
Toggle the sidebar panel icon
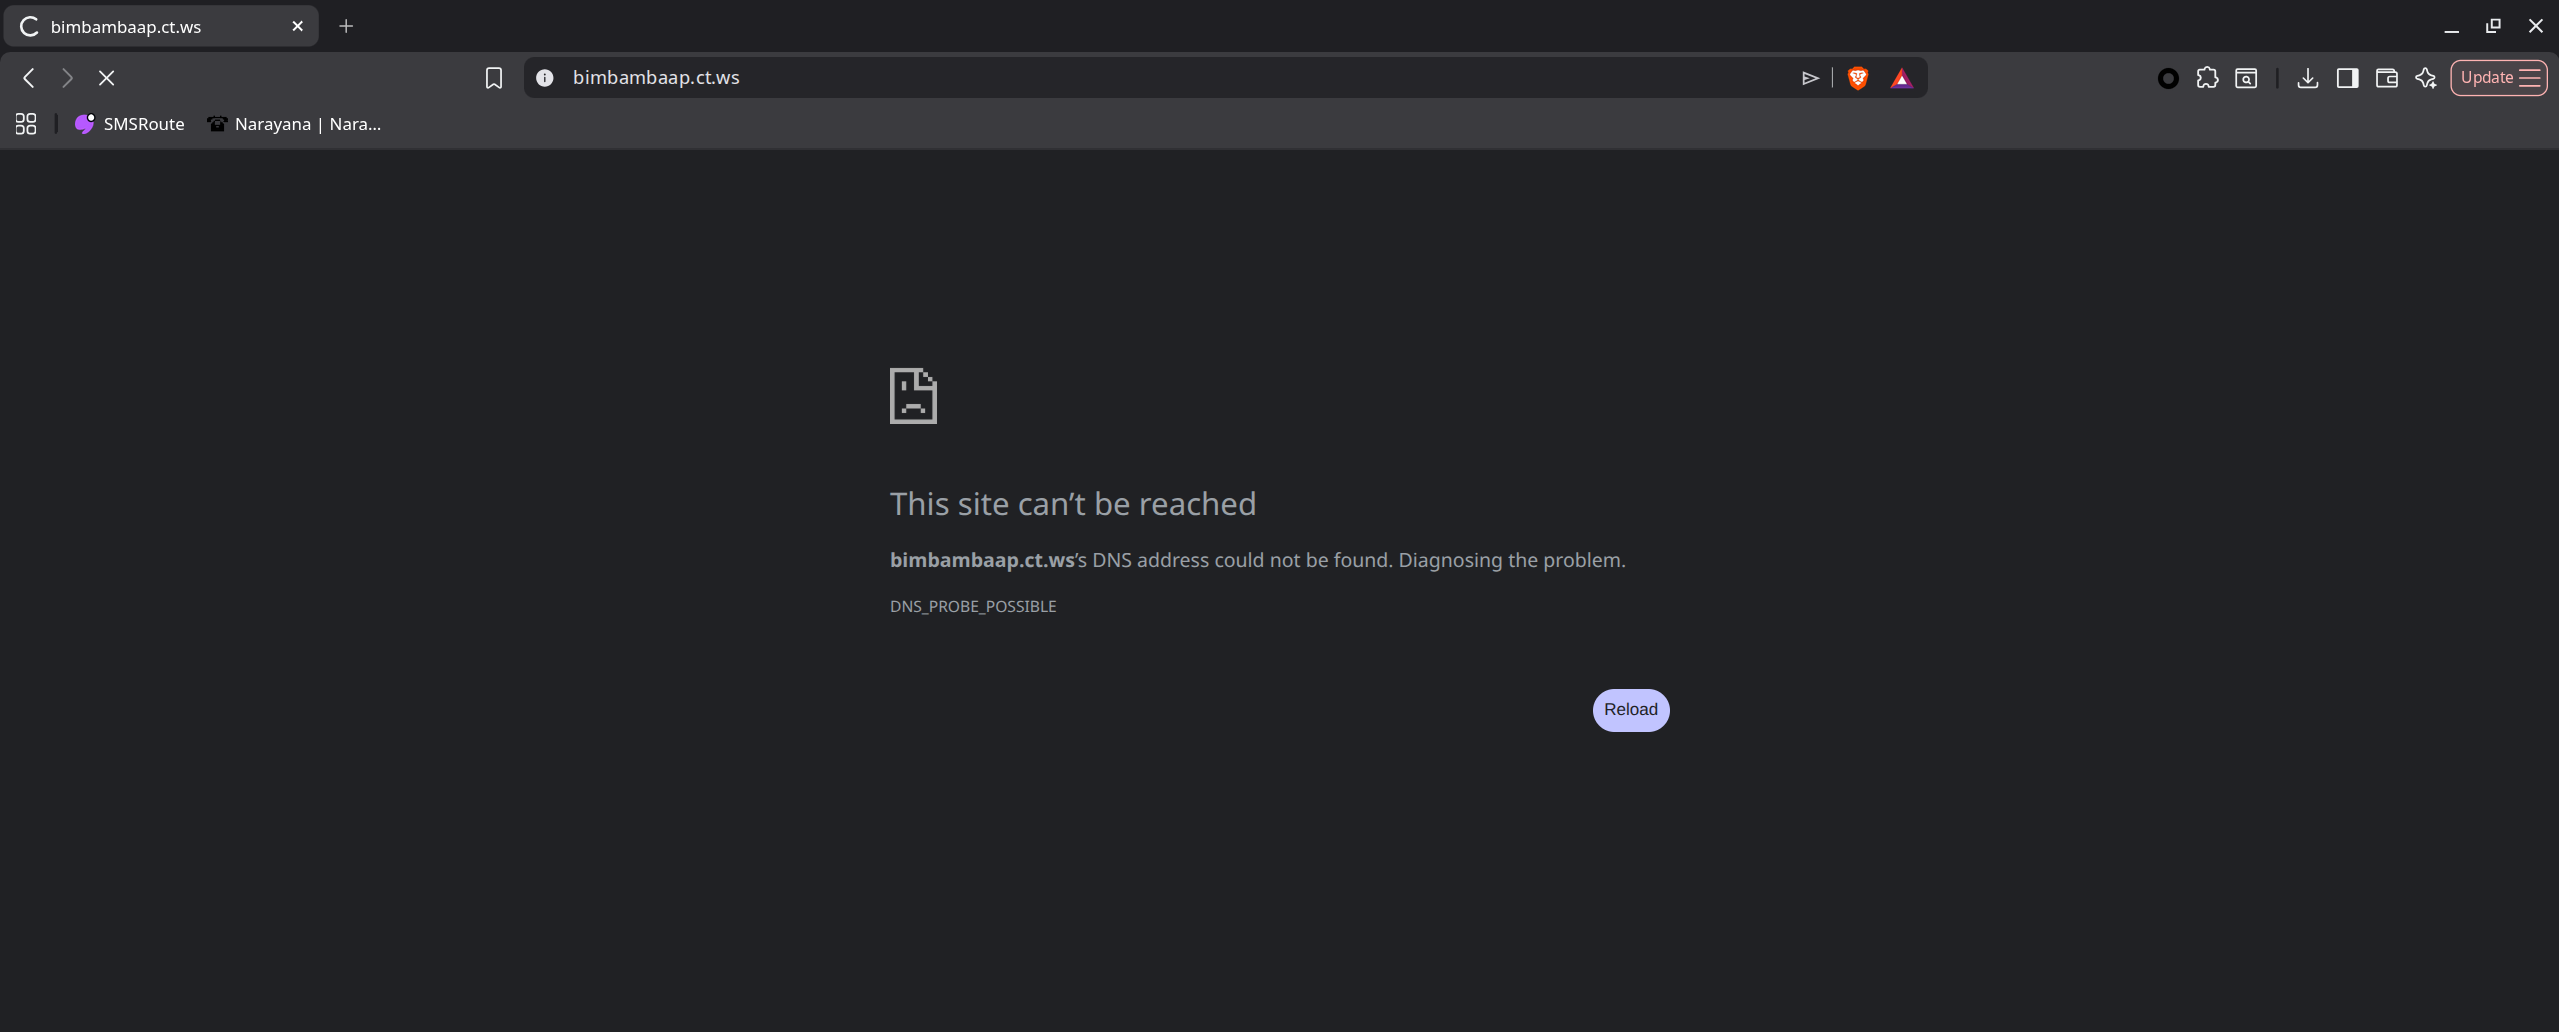(x=2347, y=78)
